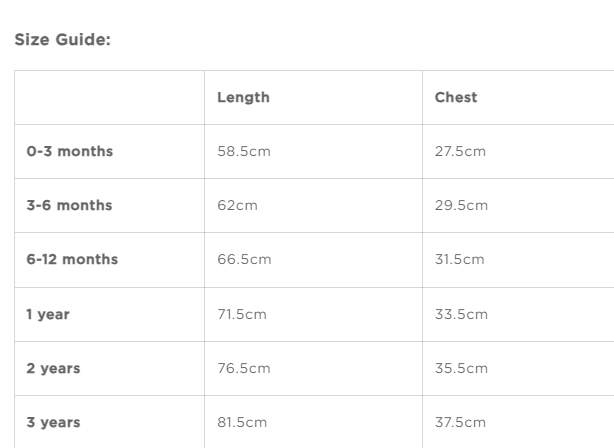Click the 3 years row label
Screen dimensions: 614x448
coord(53,422)
